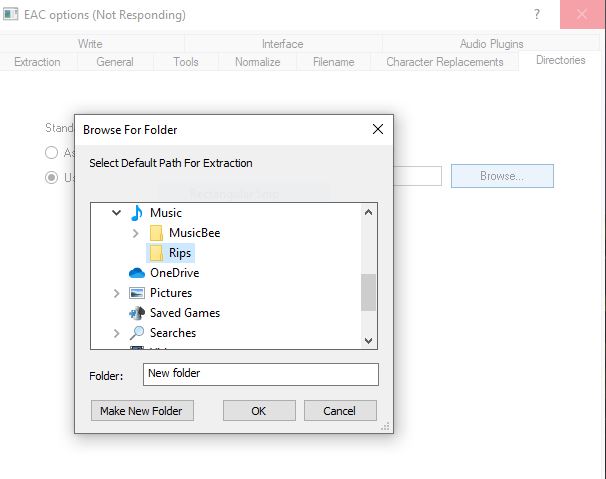Click the Browse... button in EAC options
The image size is (606, 479).
pyautogui.click(x=502, y=176)
